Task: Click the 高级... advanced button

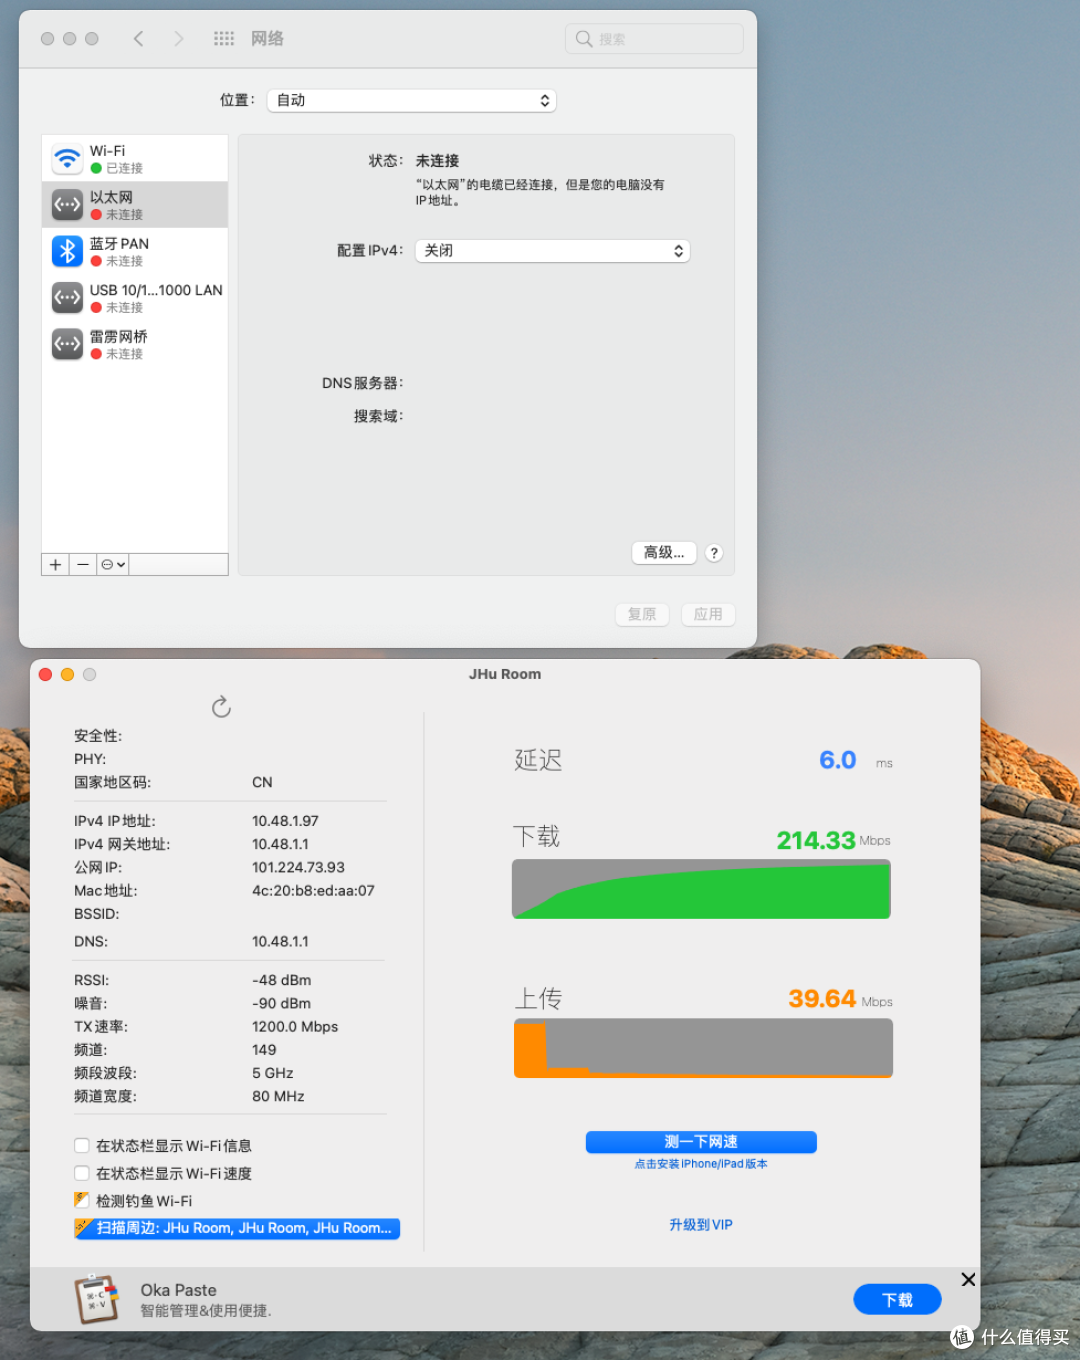Action: coord(664,553)
